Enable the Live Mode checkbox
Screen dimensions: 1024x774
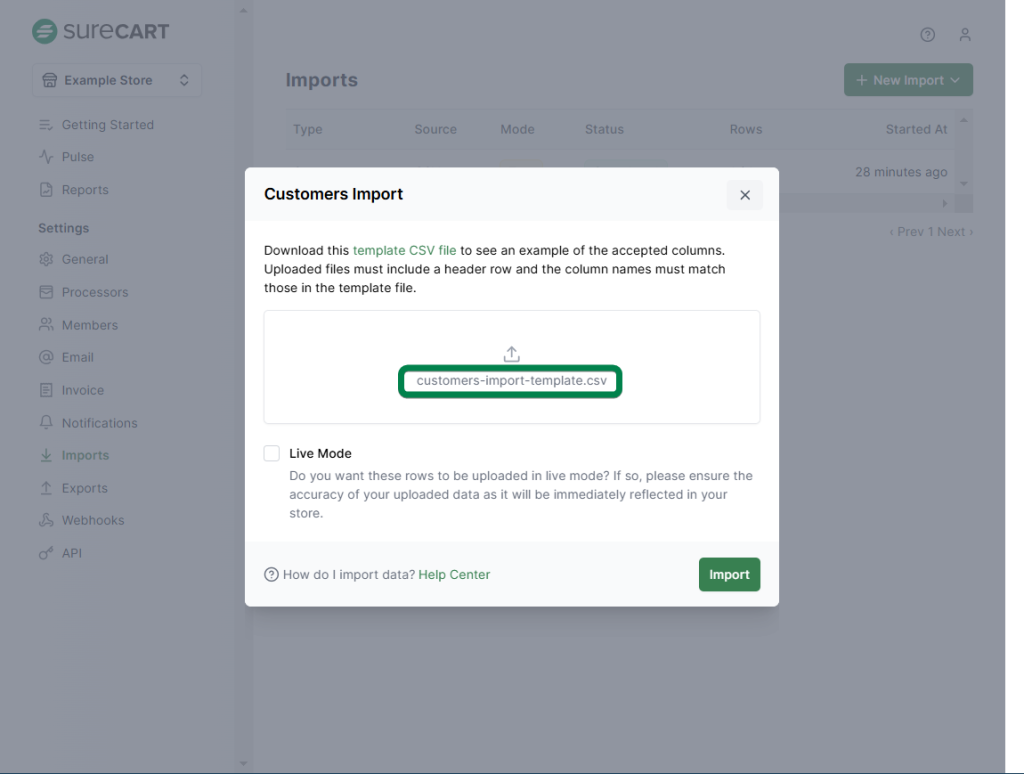[272, 453]
